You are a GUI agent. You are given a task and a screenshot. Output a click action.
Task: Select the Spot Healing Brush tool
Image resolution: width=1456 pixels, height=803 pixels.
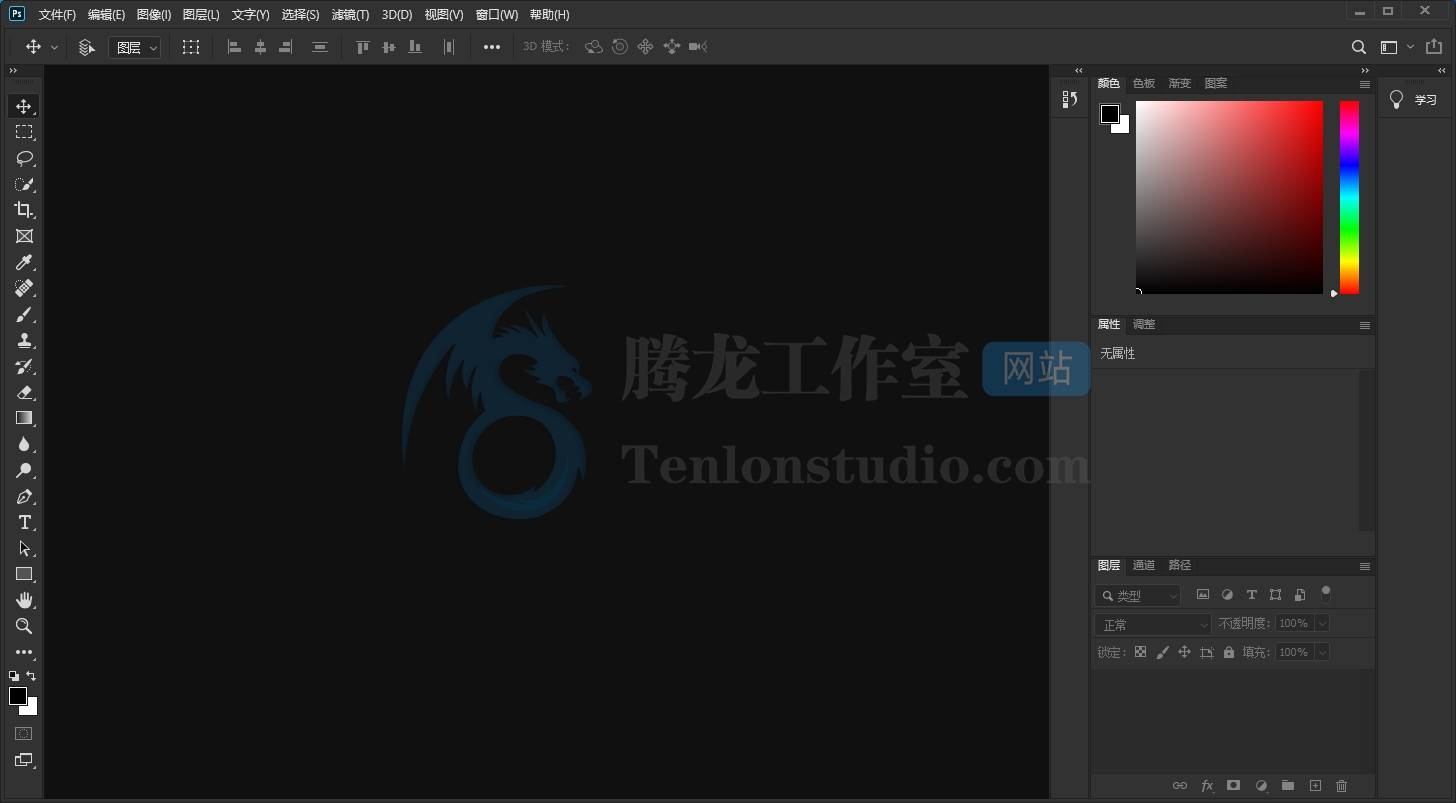click(x=24, y=288)
